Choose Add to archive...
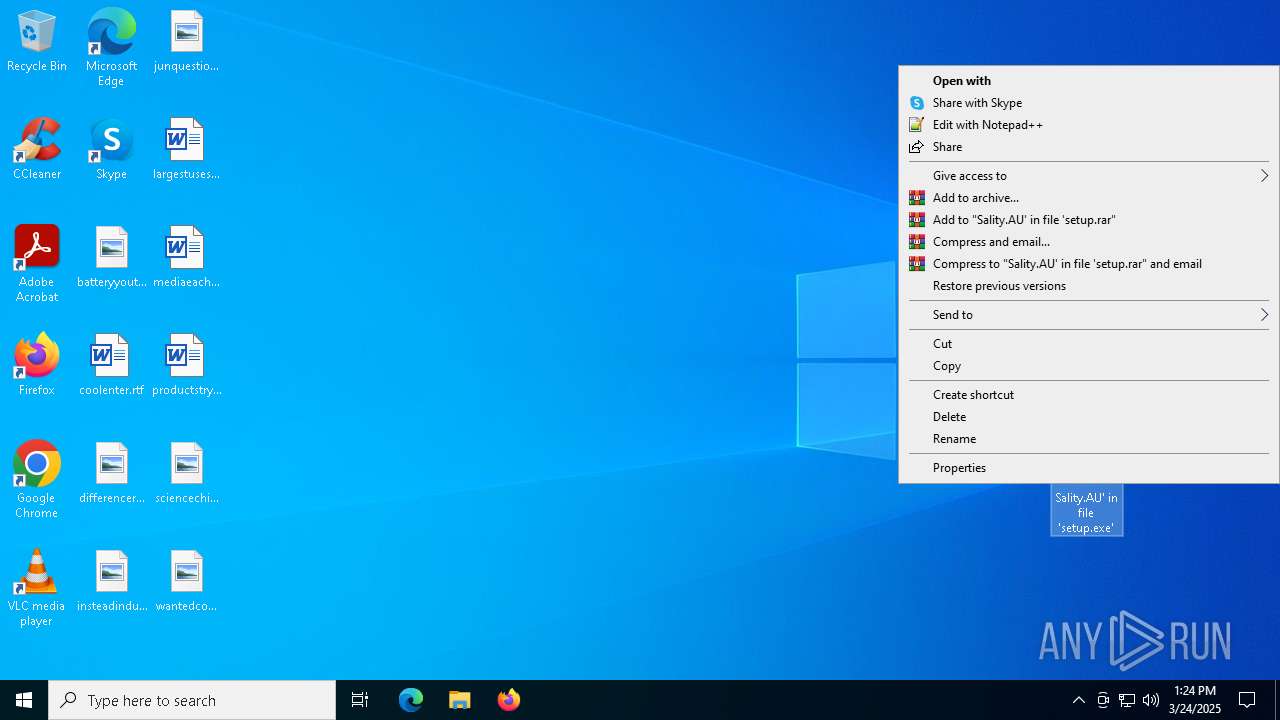1280x720 pixels. click(x=1089, y=198)
